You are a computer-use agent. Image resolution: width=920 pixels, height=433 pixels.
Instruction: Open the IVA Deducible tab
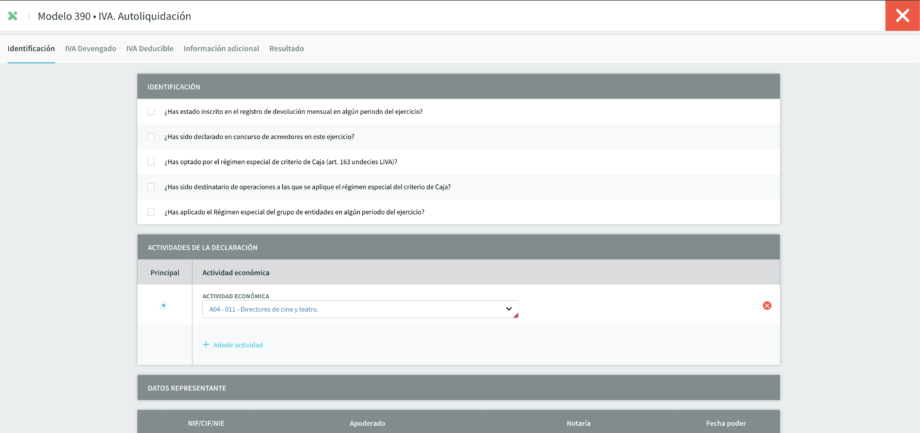(x=150, y=49)
